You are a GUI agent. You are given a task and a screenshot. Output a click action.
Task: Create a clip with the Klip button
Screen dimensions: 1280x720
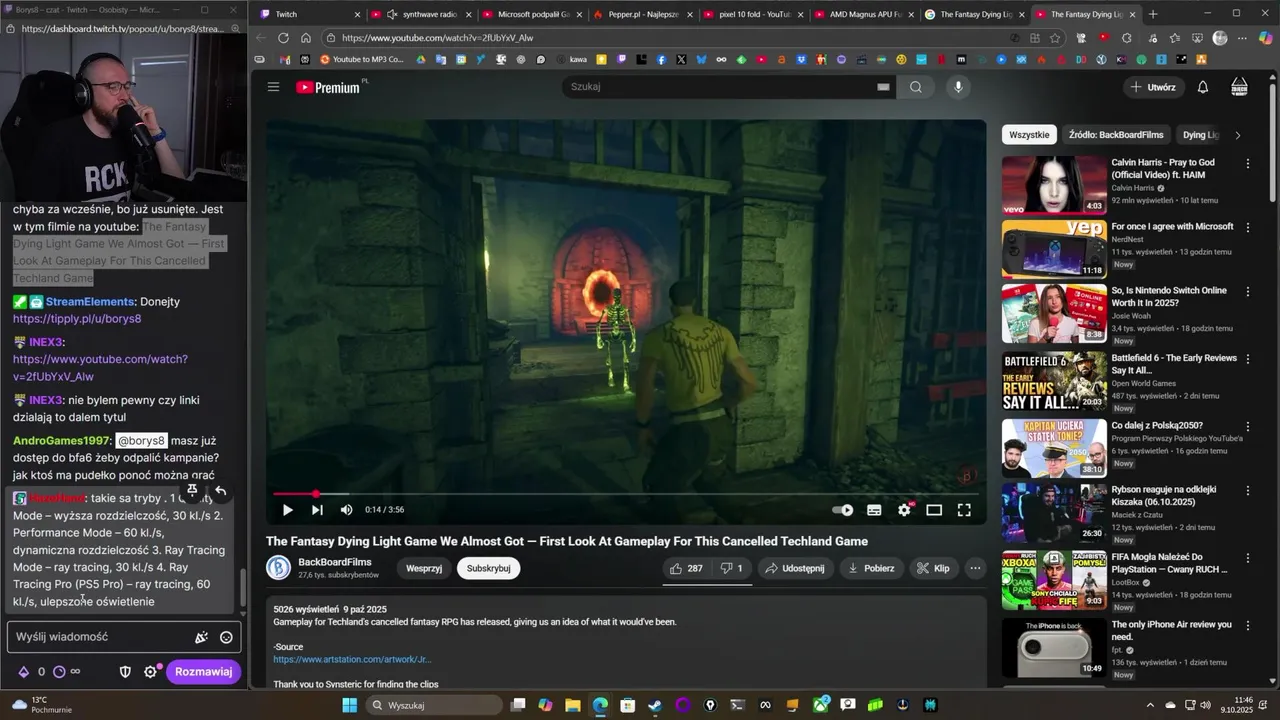click(x=933, y=568)
